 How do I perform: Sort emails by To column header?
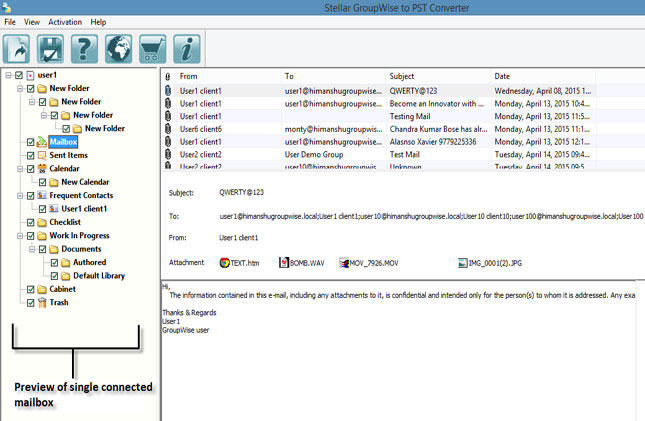333,77
